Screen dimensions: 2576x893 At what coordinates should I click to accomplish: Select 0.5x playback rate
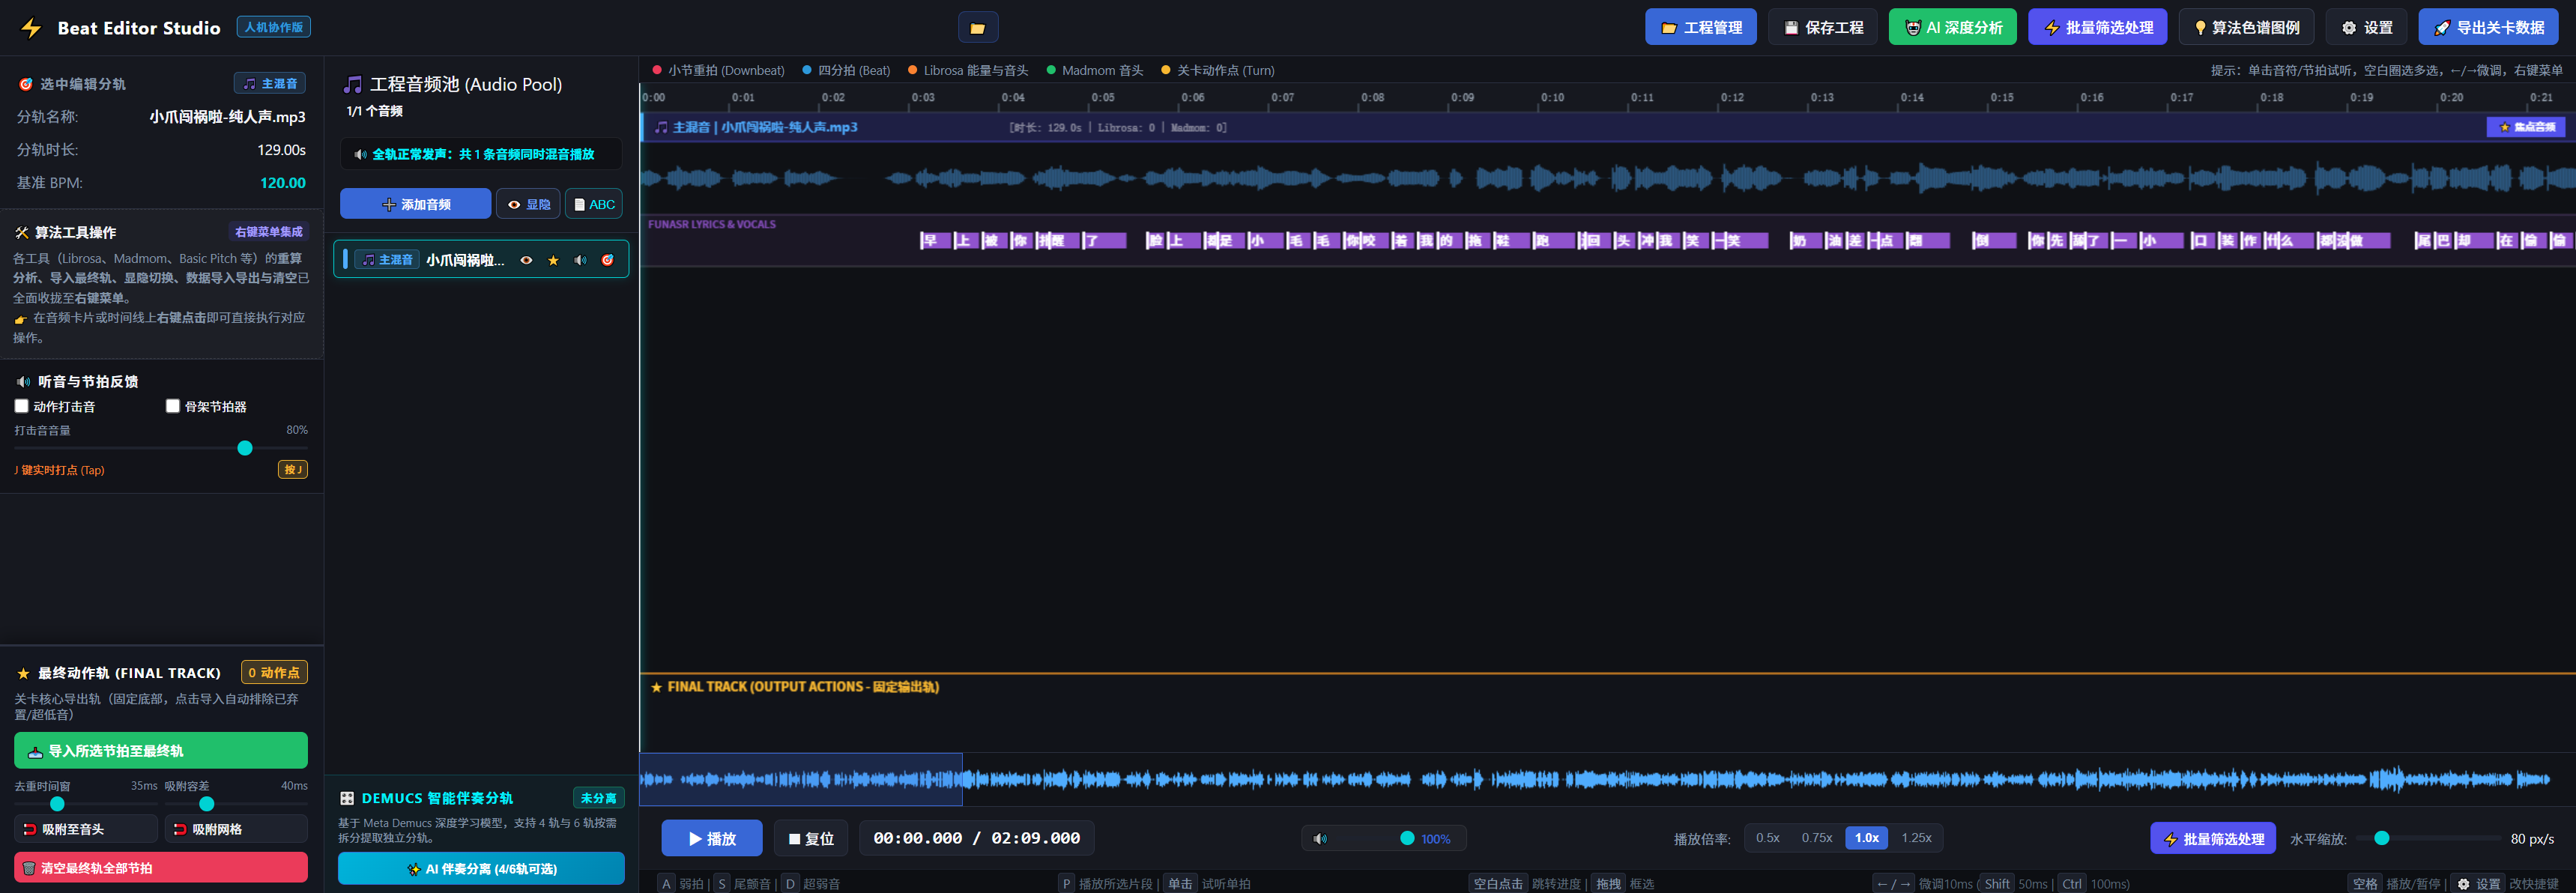1768,838
